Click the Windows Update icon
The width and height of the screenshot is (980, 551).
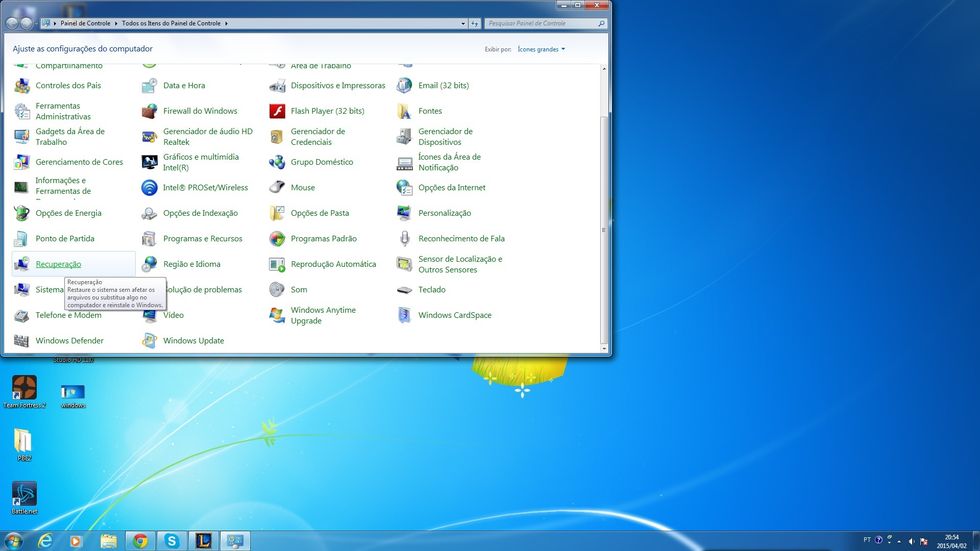[149, 341]
